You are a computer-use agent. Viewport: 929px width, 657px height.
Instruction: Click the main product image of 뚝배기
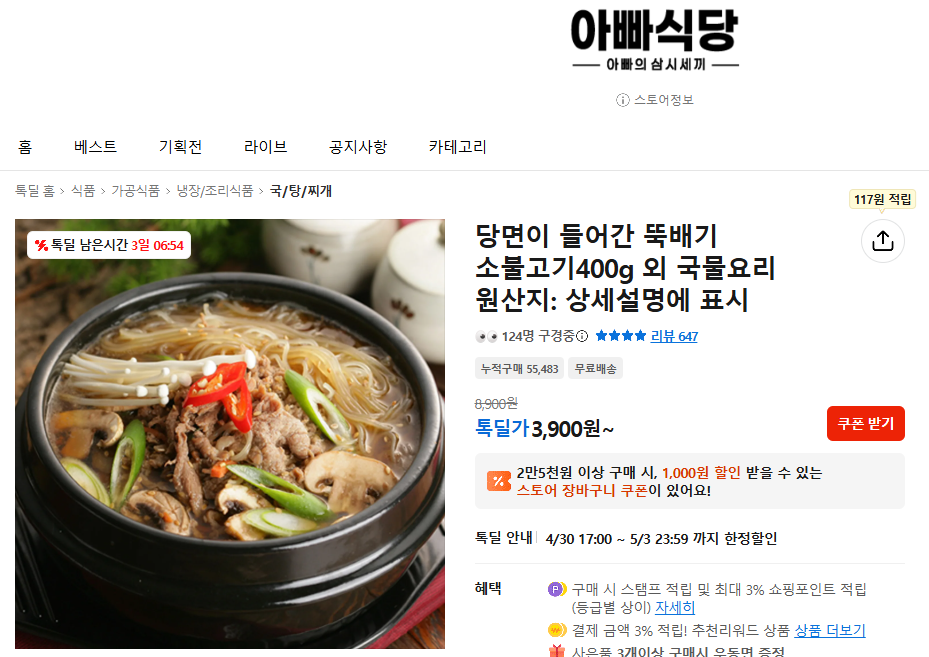[230, 434]
